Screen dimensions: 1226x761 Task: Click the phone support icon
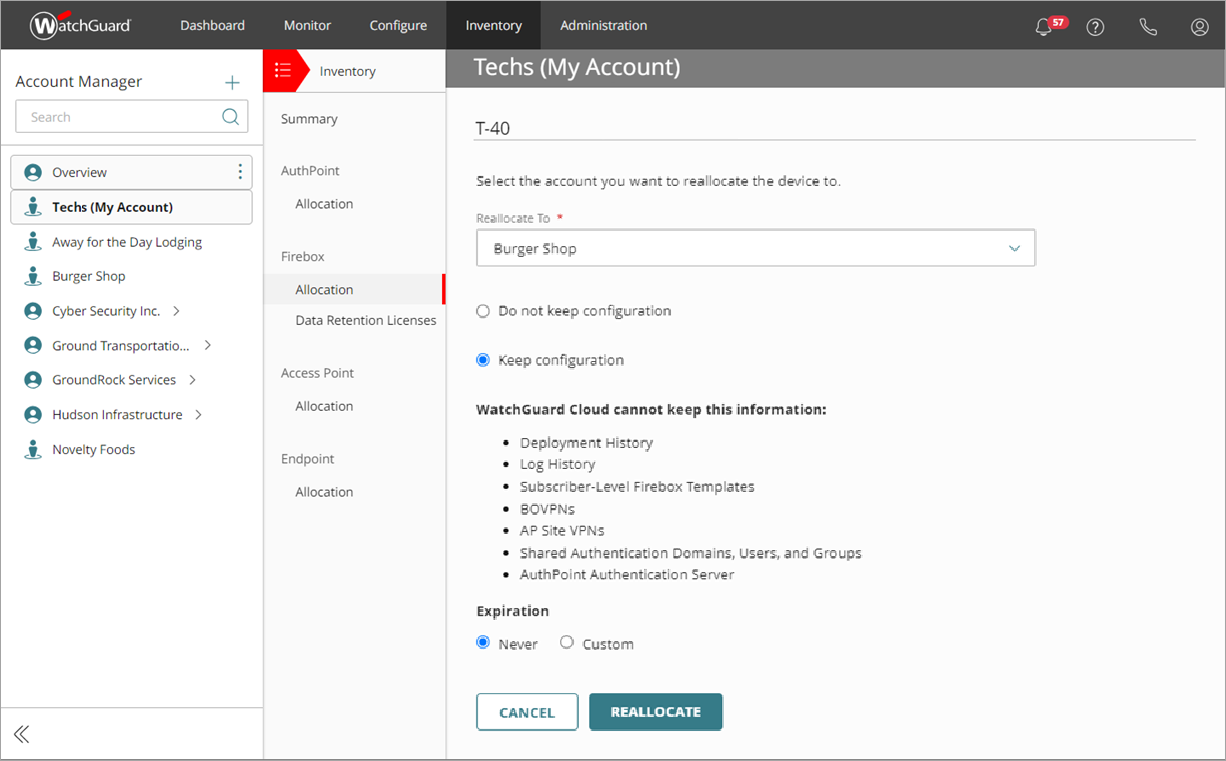tap(1148, 27)
